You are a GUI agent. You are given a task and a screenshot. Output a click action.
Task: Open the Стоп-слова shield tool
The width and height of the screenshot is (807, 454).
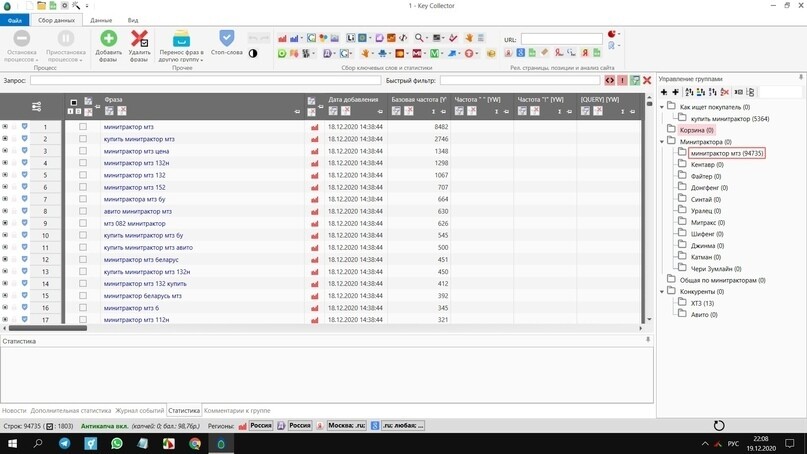point(226,38)
